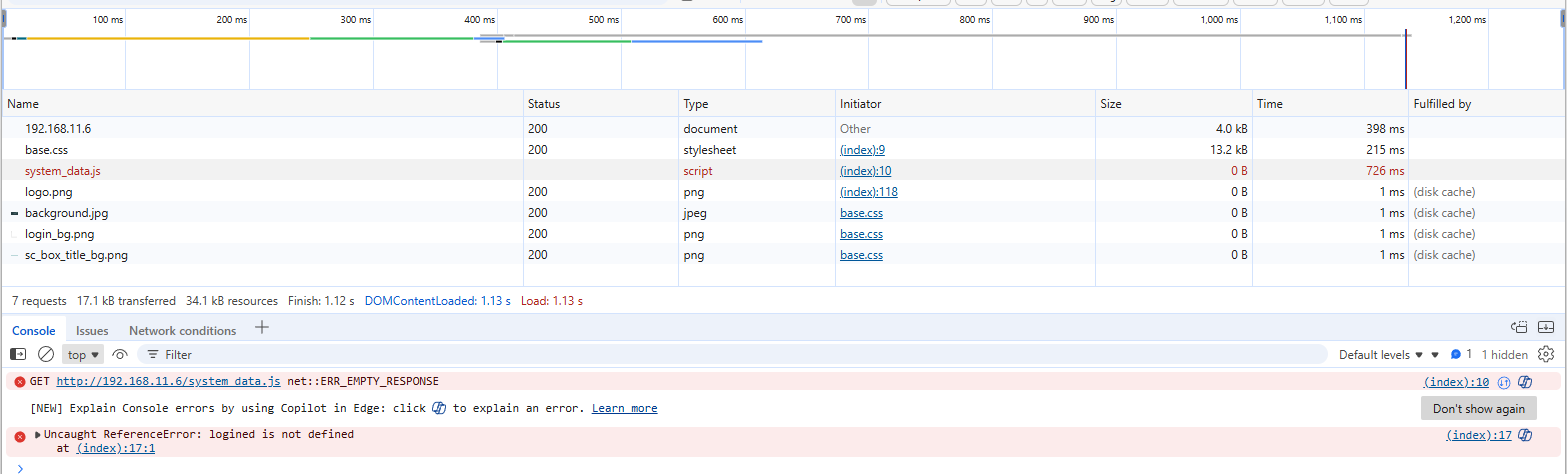This screenshot has height=474, width=1567.
Task: Click the 13.2 kB size value
Action: pyautogui.click(x=1227, y=150)
